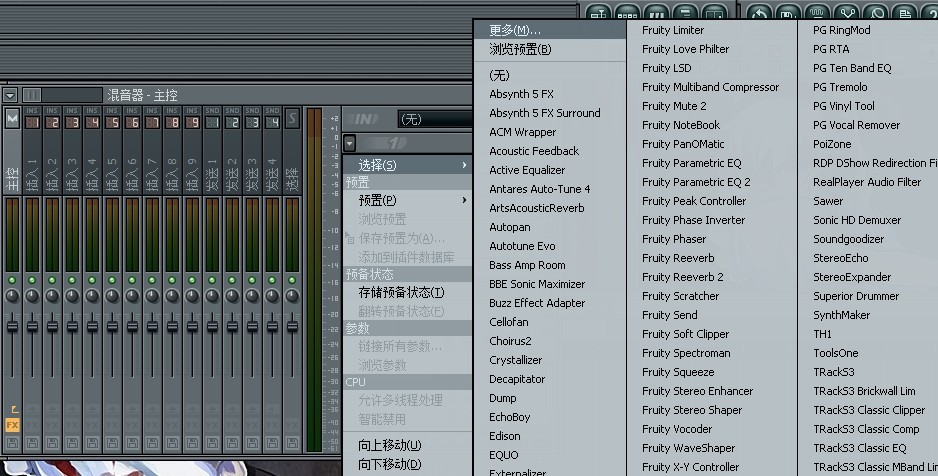Viewport: 938px width, 476px height.
Task: Click the step sequencer icon in top toolbar
Action: point(628,12)
